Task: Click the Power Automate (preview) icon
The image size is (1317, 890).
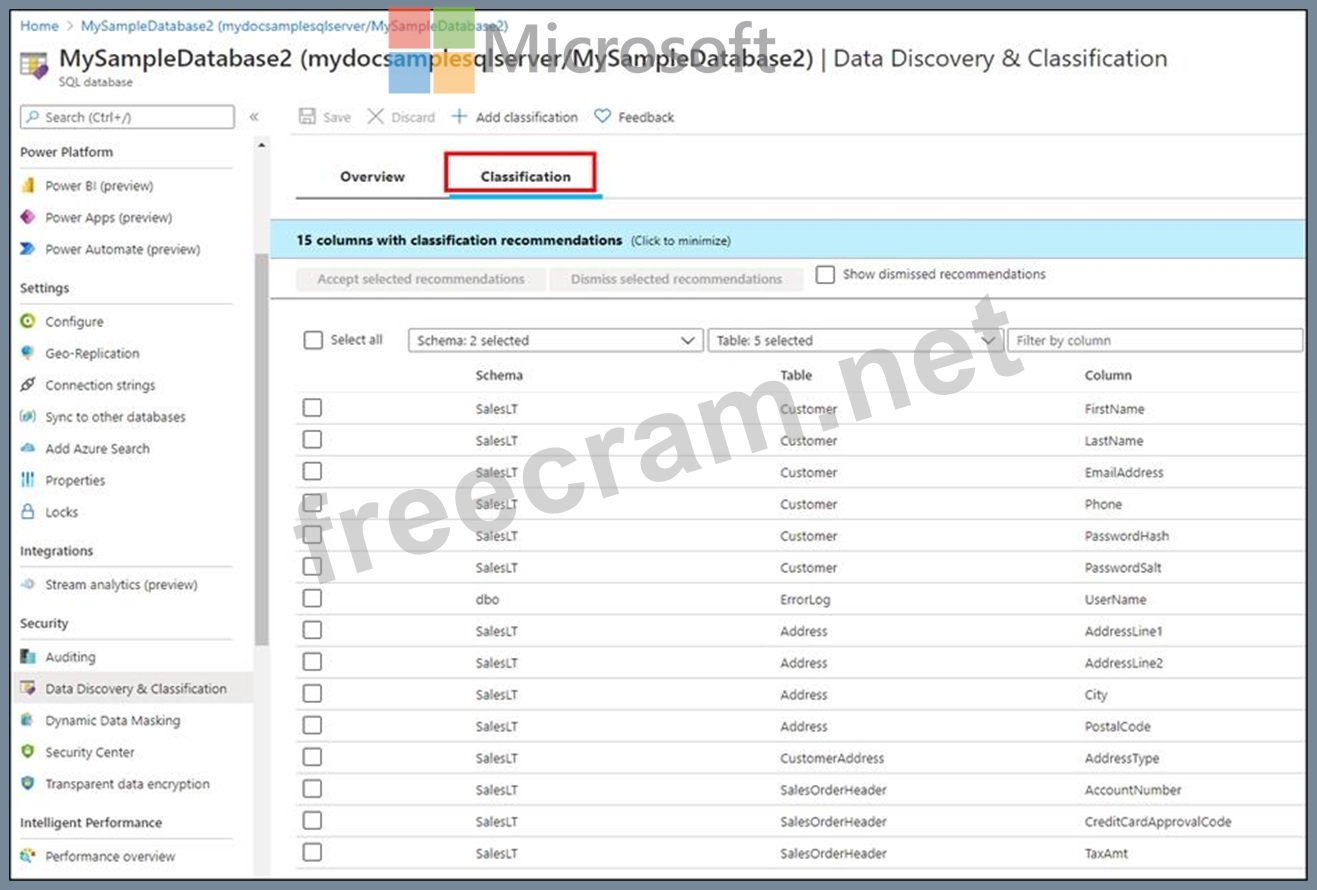Action: click(28, 249)
